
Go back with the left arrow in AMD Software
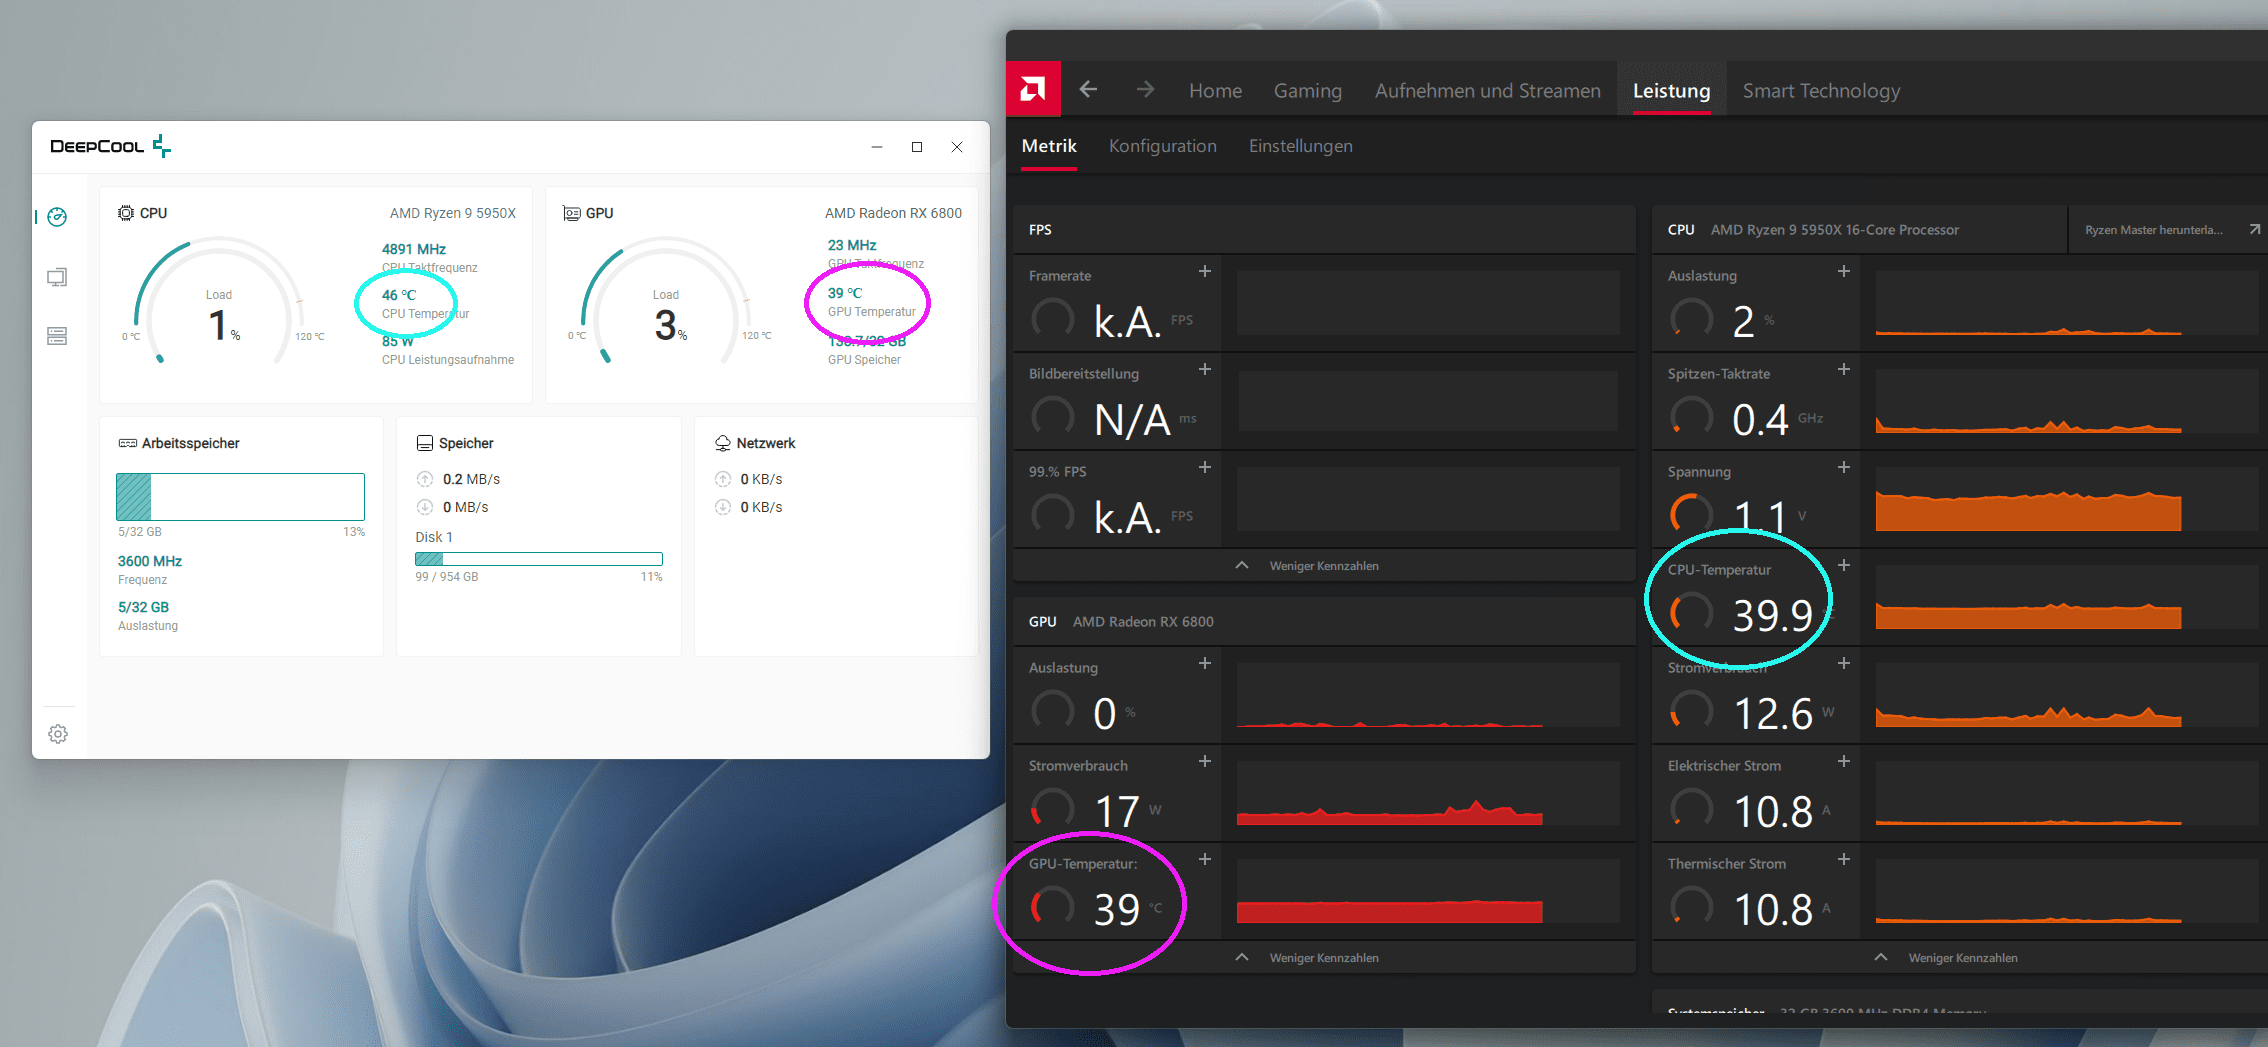(1089, 90)
